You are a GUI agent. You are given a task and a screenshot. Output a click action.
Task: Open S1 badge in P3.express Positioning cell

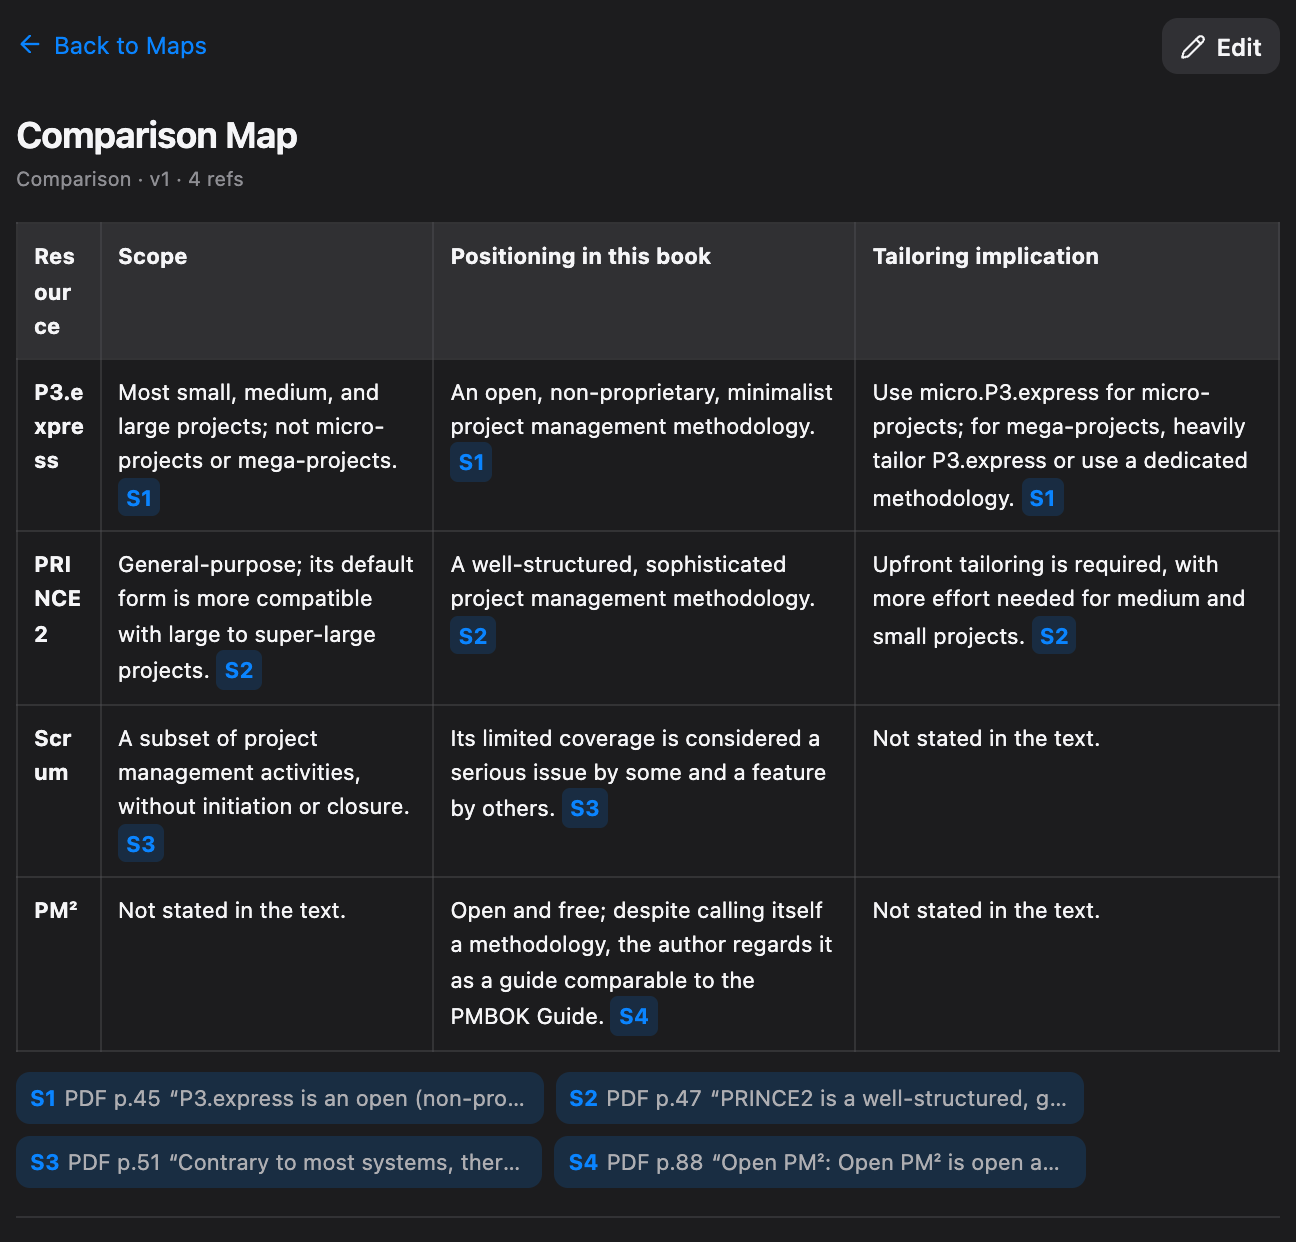pos(471,462)
